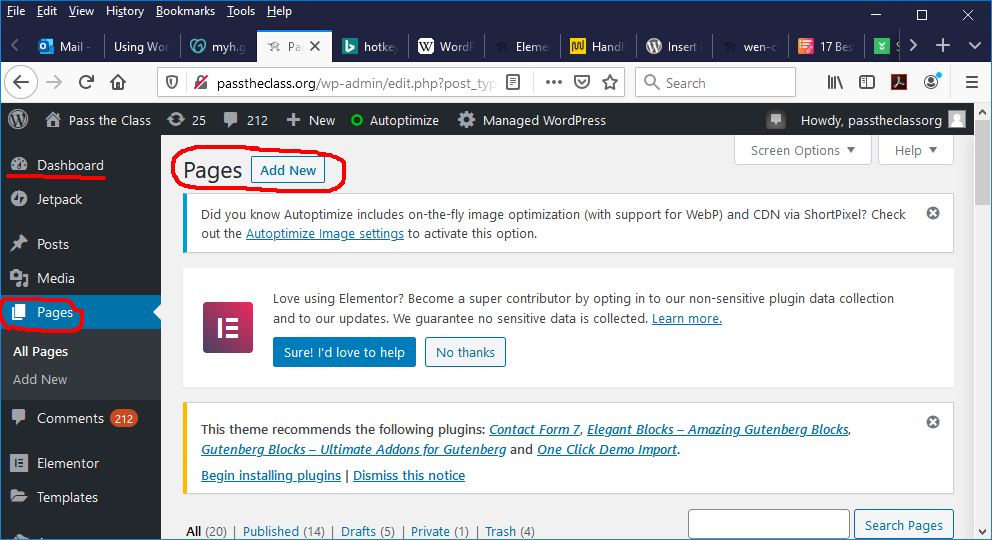This screenshot has width=992, height=540.
Task: Open the list all tabs chevron
Action: [x=975, y=46]
